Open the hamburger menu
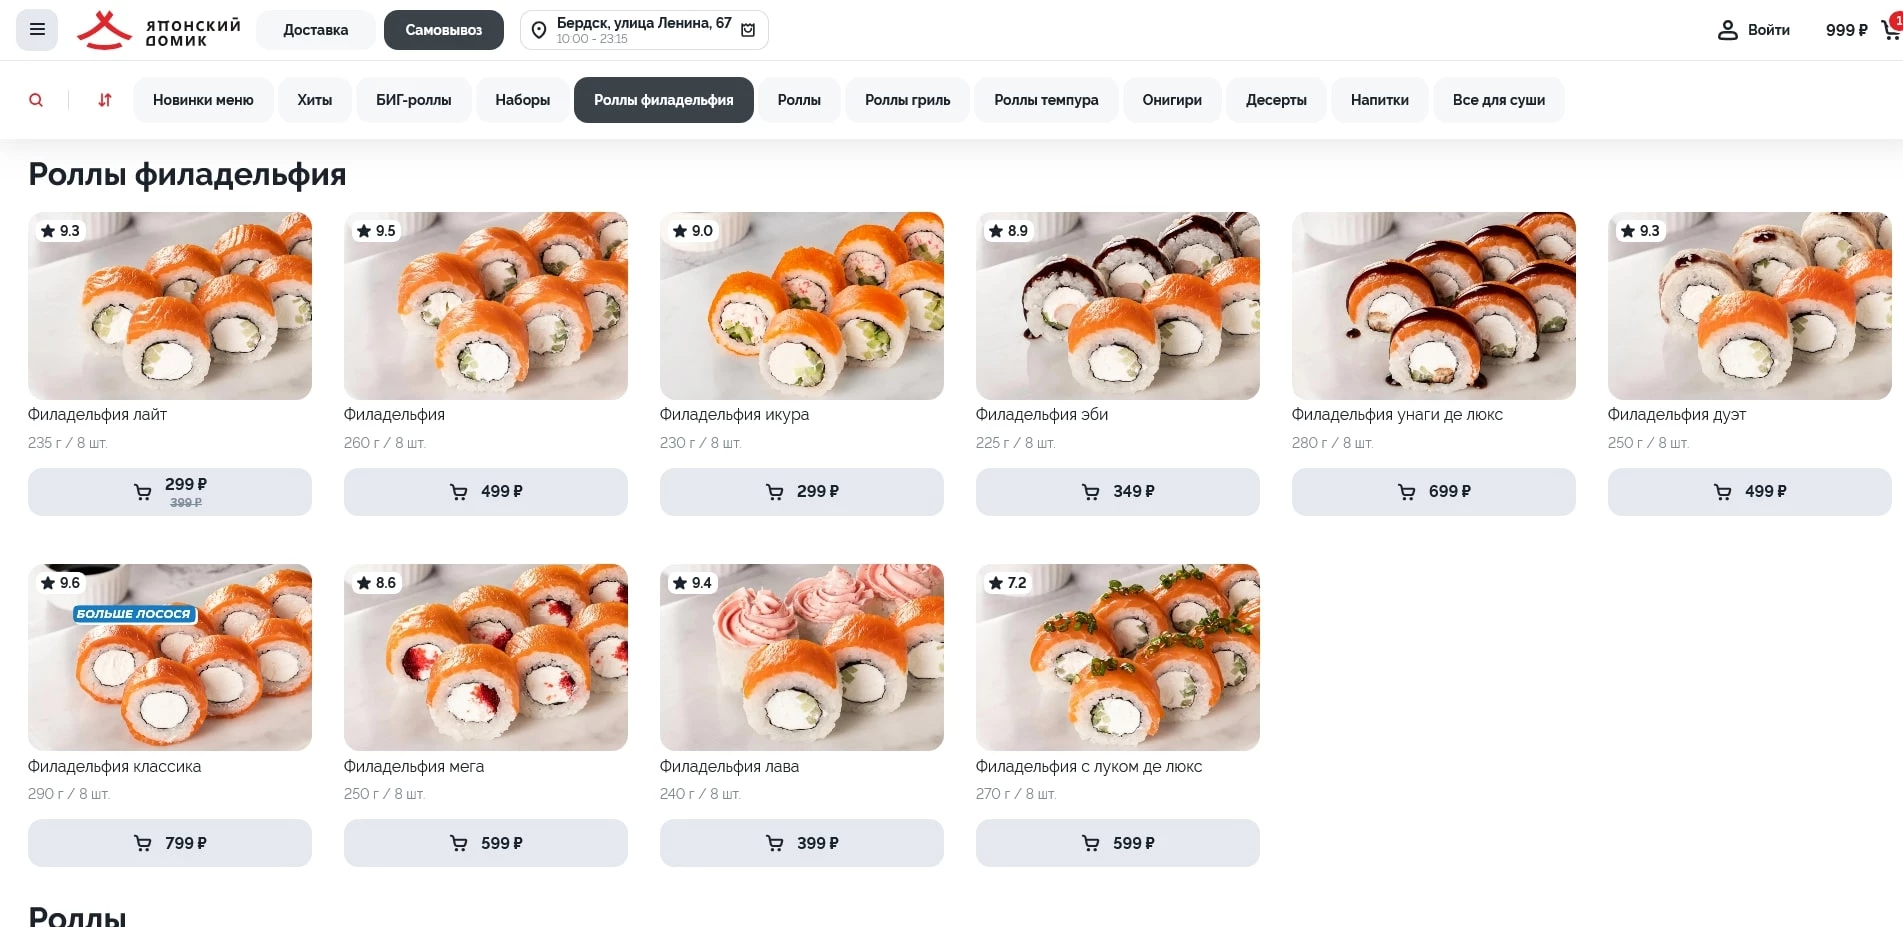Screen dimensions: 1903x927 click(37, 30)
